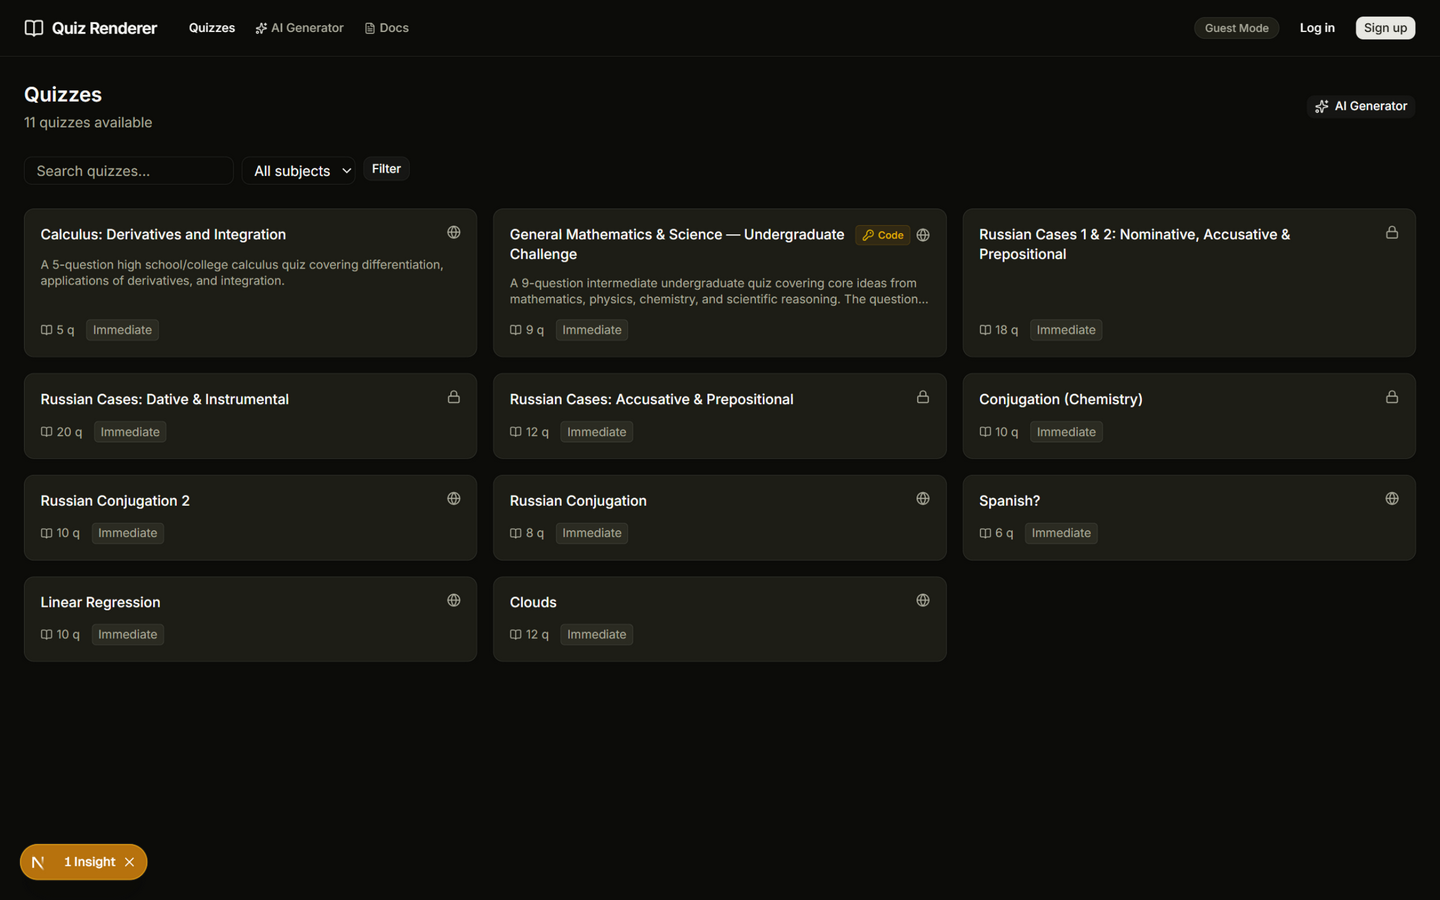
Task: Click the globe icon on Russian Conjugation card
Action: [923, 498]
